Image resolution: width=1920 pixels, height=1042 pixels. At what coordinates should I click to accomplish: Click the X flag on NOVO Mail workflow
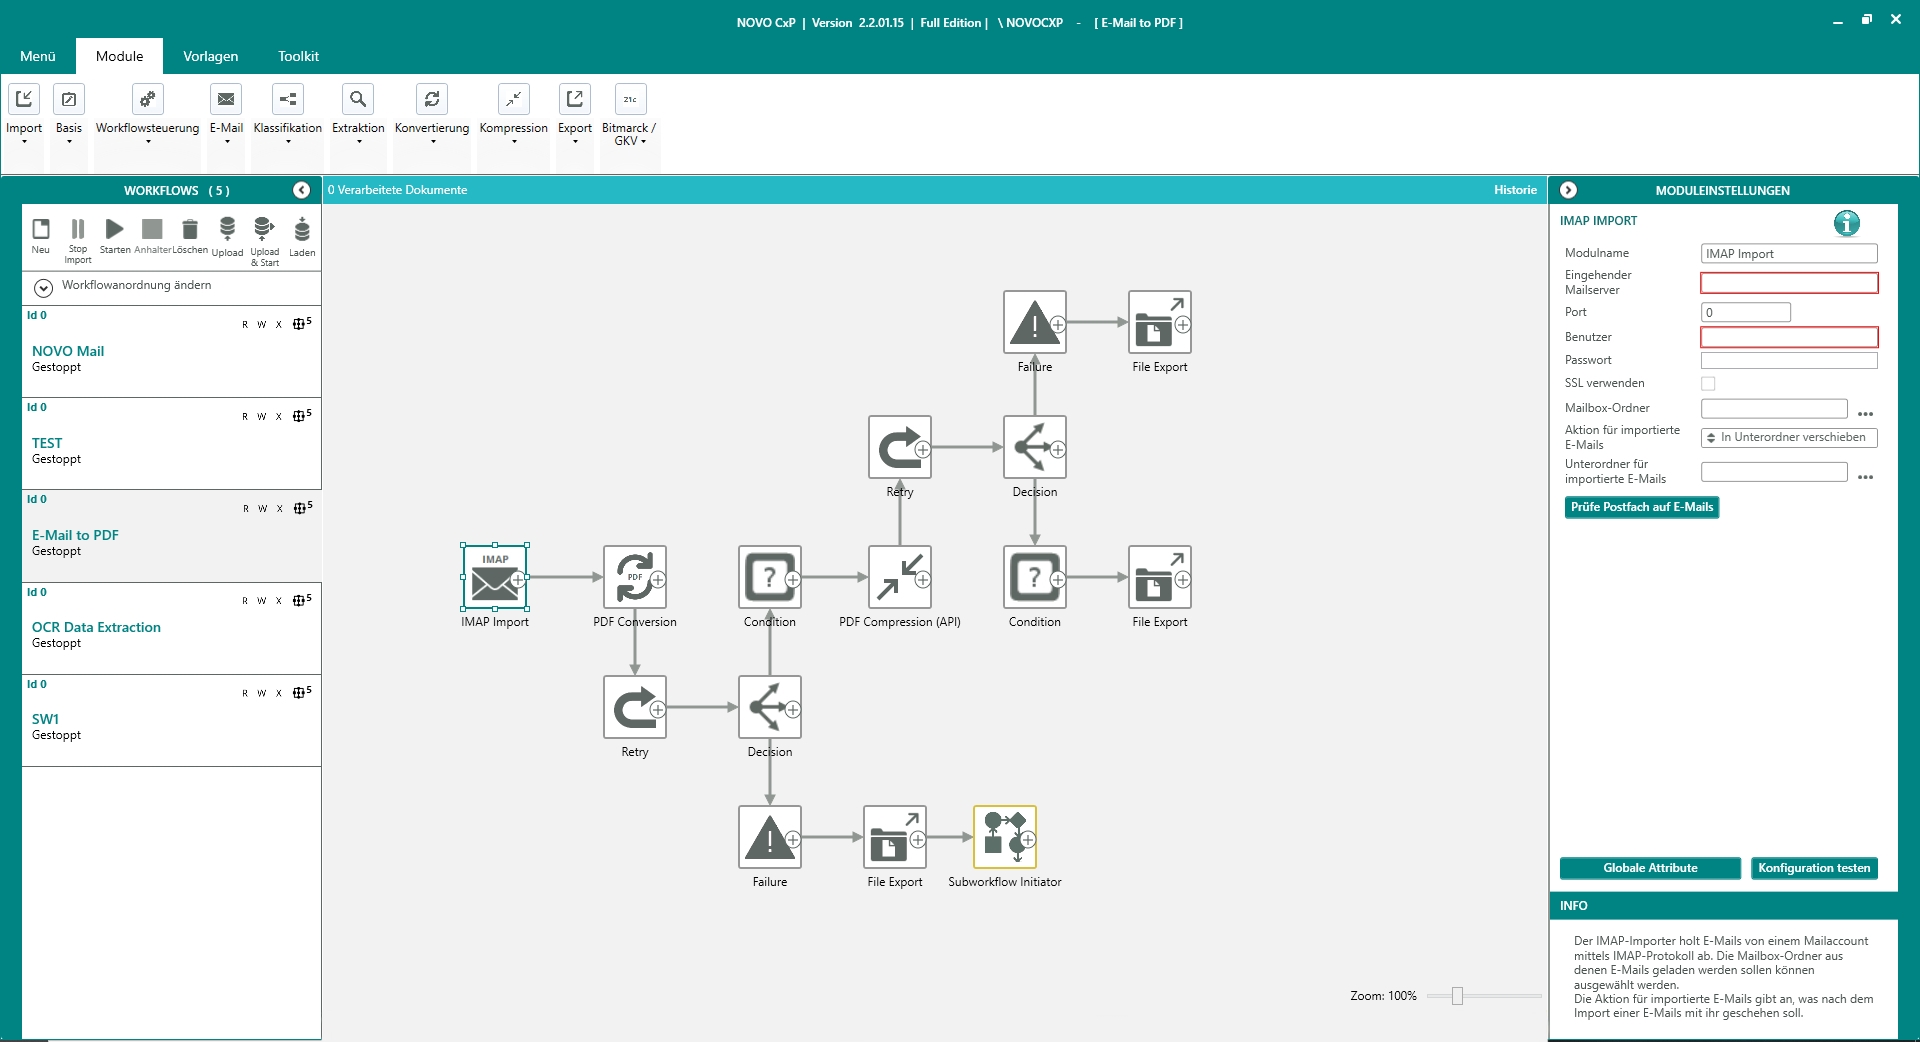point(279,325)
